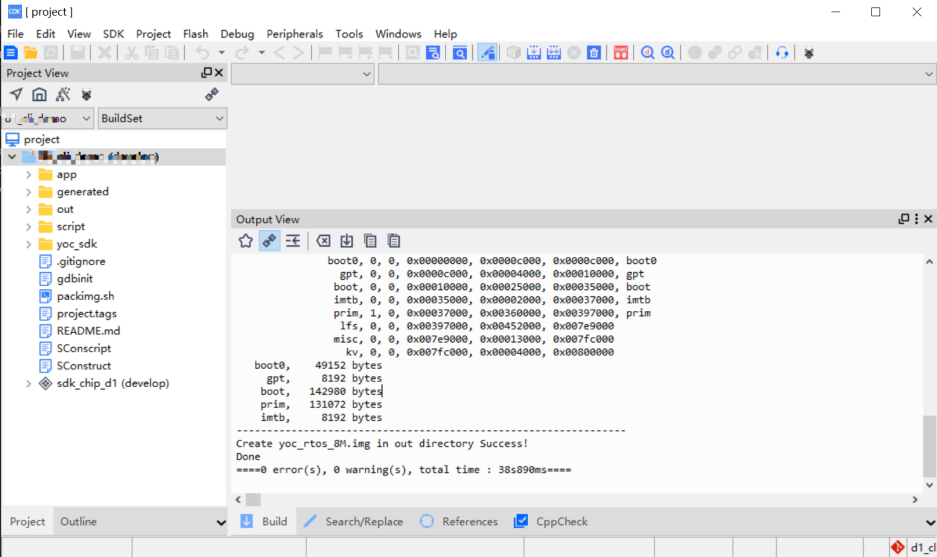Click the Output View horizontal scrollbar thumb
This screenshot has width=937, height=557.
pos(253,499)
